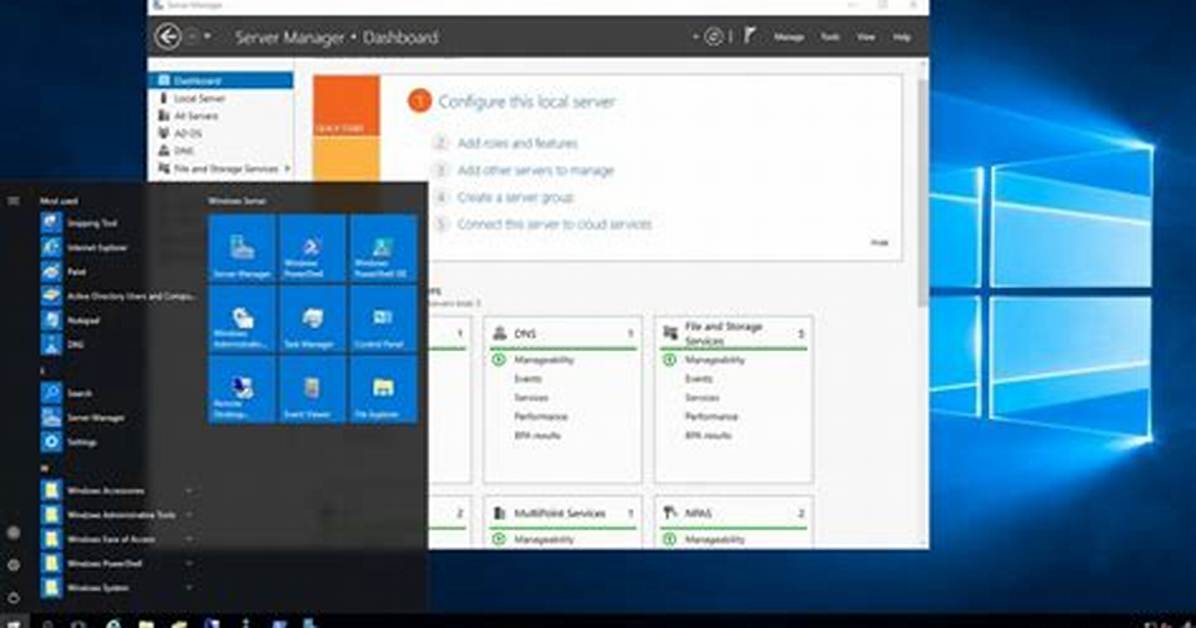Click the back arrow in Server Manager header
The image size is (1196, 628).
(168, 36)
